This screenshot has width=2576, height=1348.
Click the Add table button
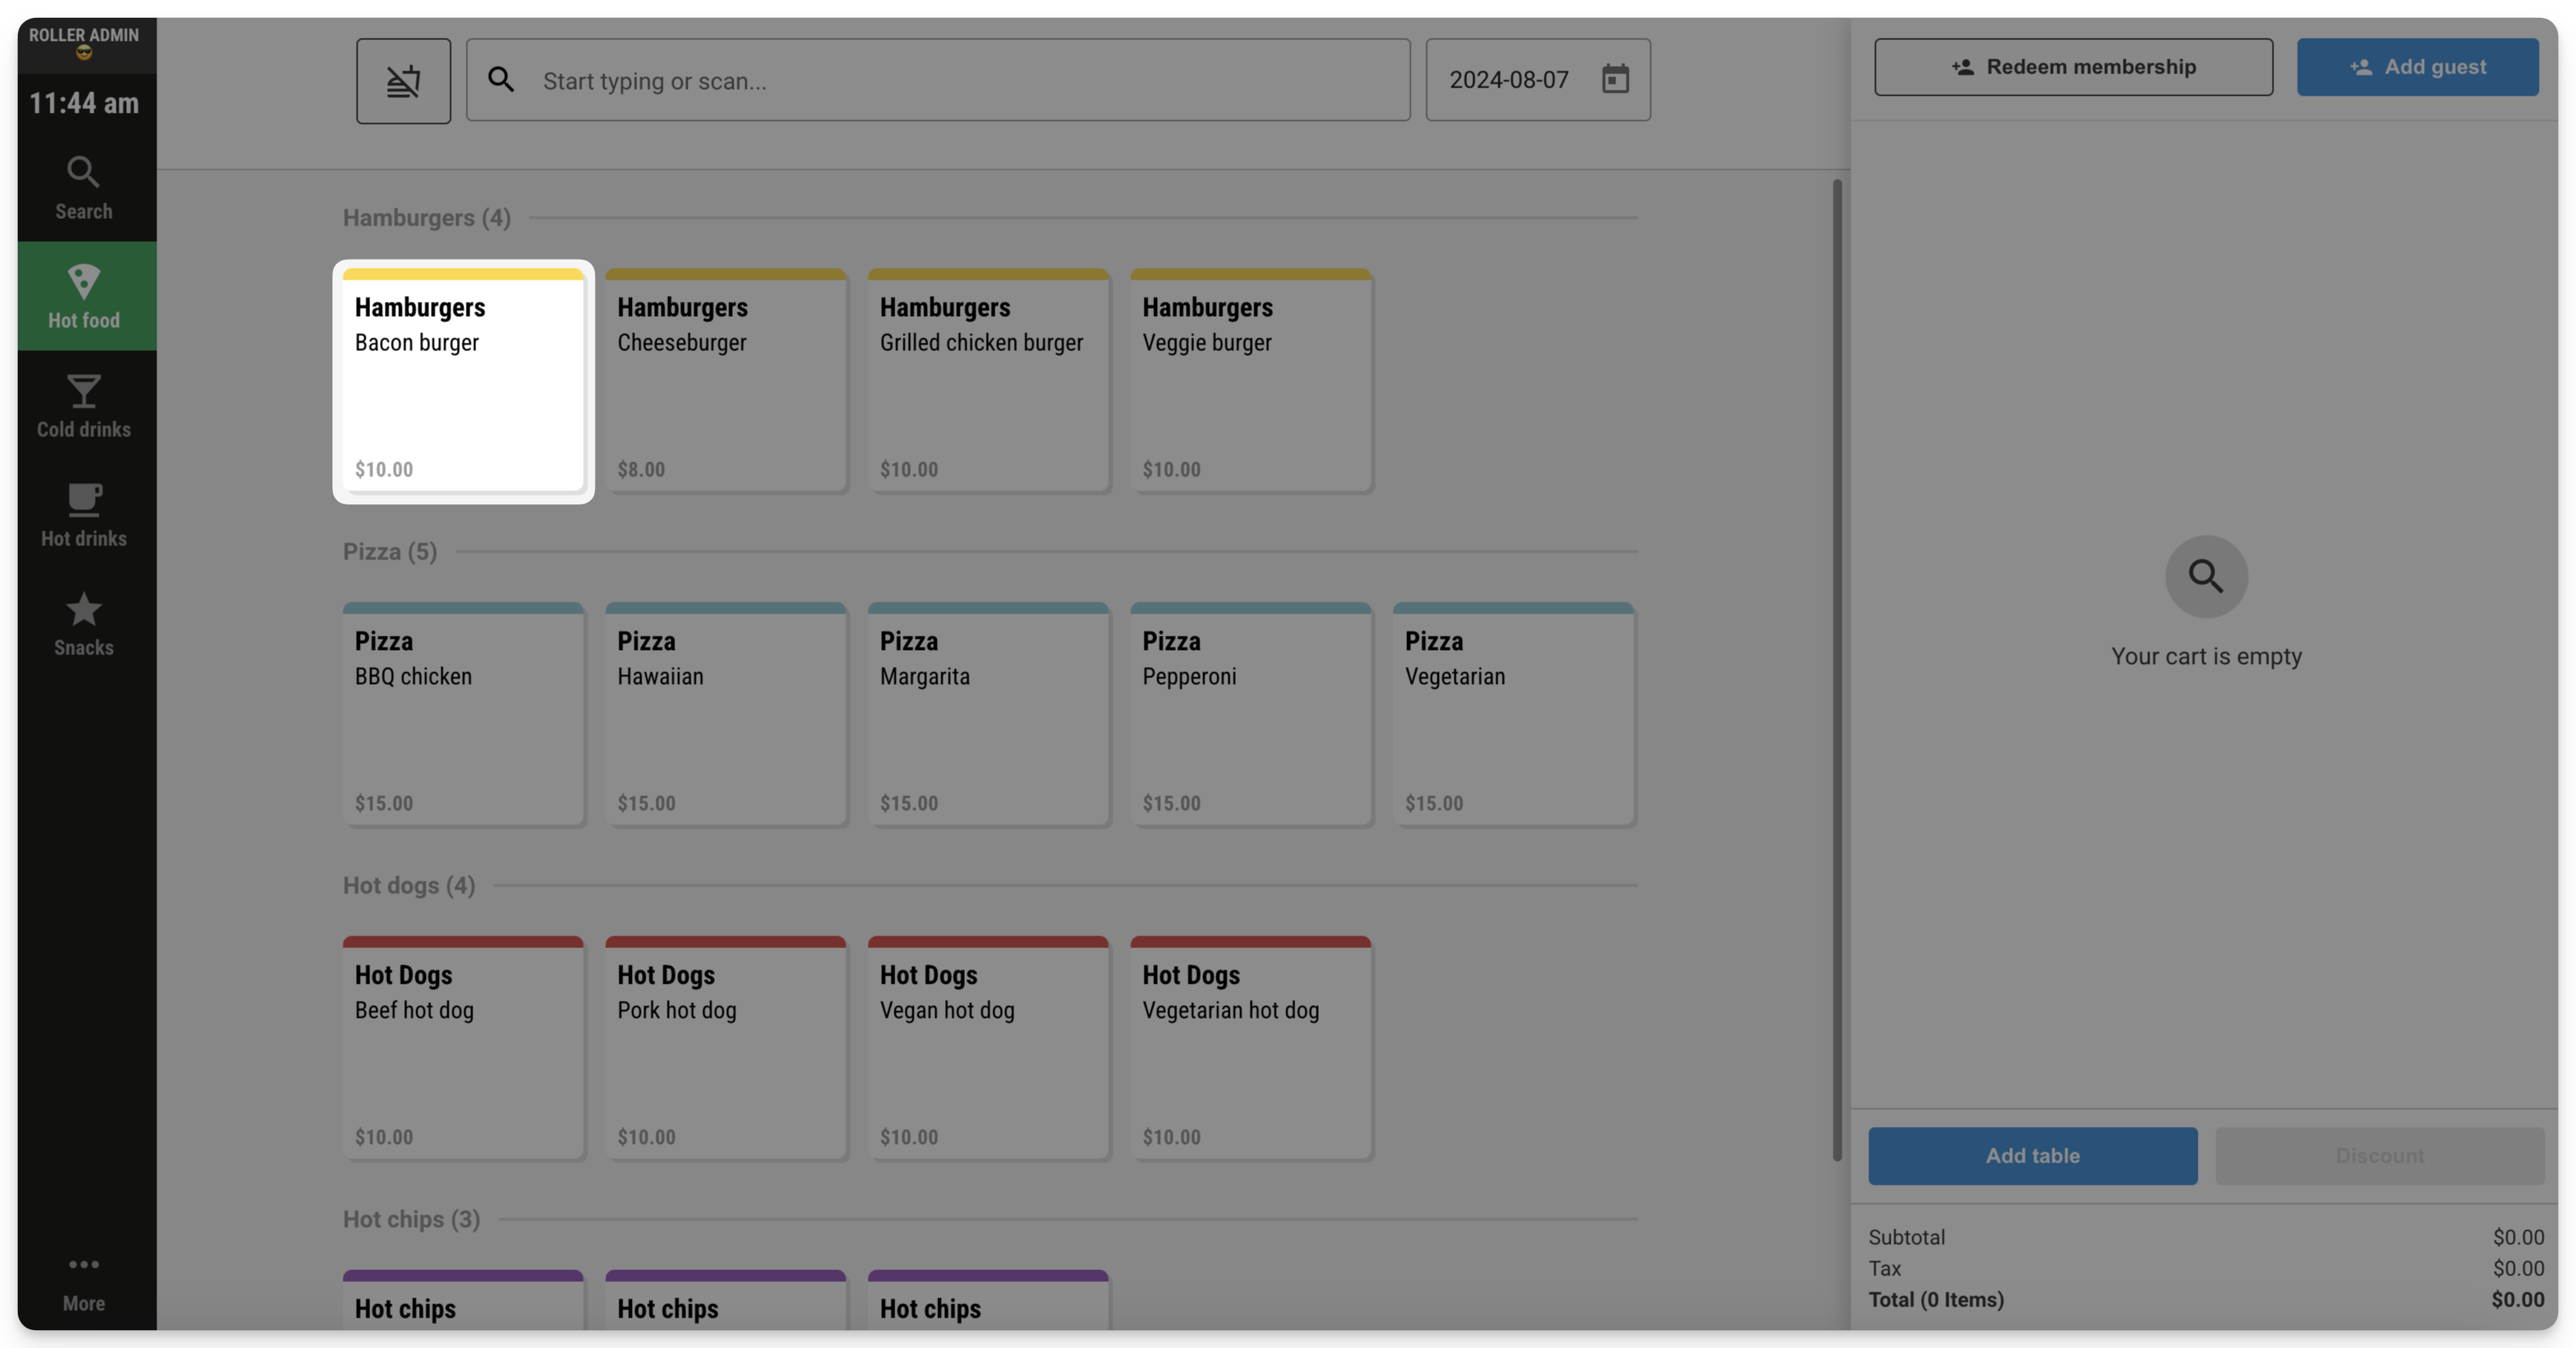[2032, 1156]
